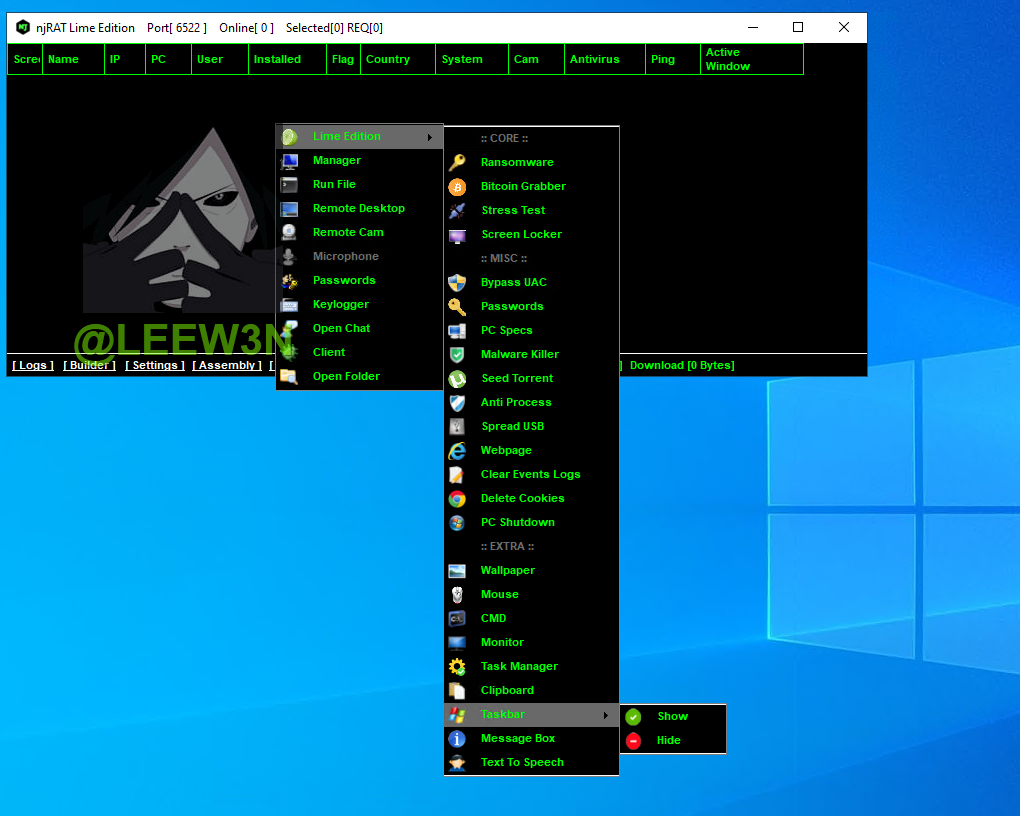Expand the Lime Edition submenu arrow

[430, 137]
